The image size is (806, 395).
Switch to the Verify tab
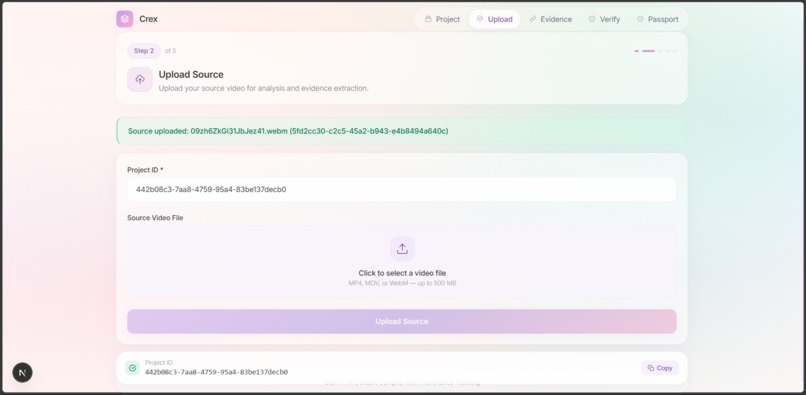[x=604, y=19]
